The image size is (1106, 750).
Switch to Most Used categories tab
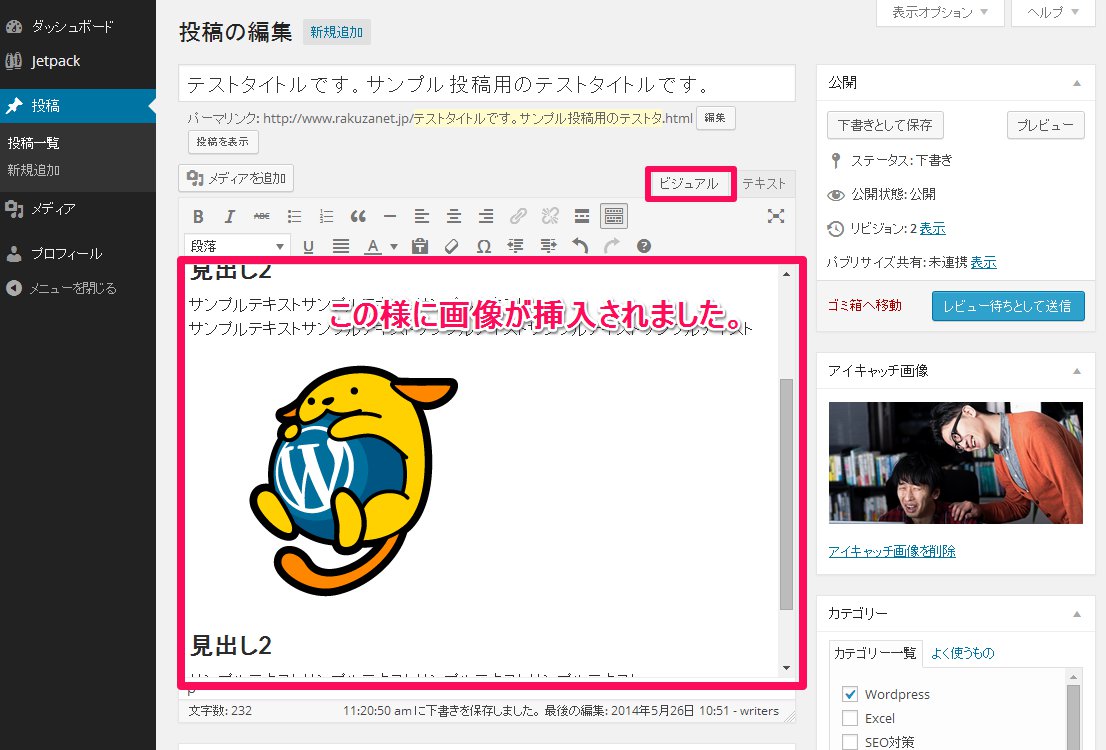click(963, 653)
